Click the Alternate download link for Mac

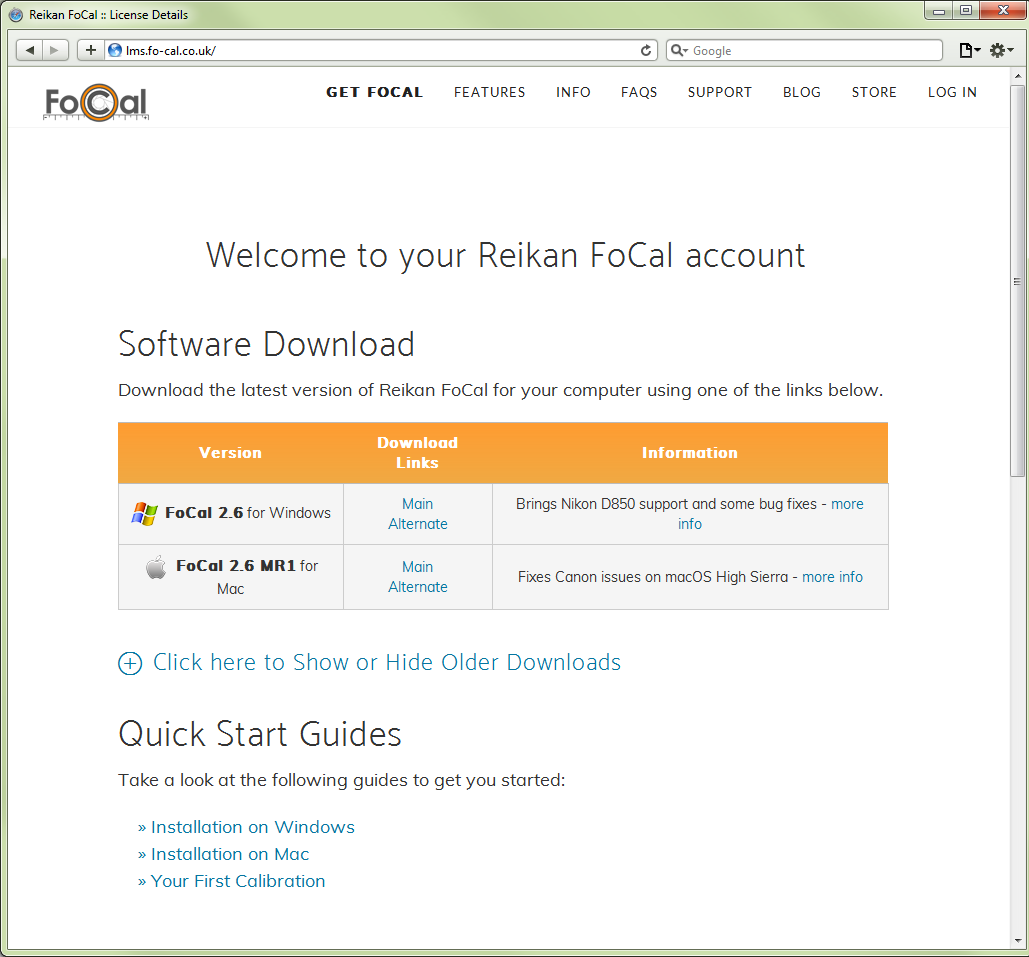(417, 587)
